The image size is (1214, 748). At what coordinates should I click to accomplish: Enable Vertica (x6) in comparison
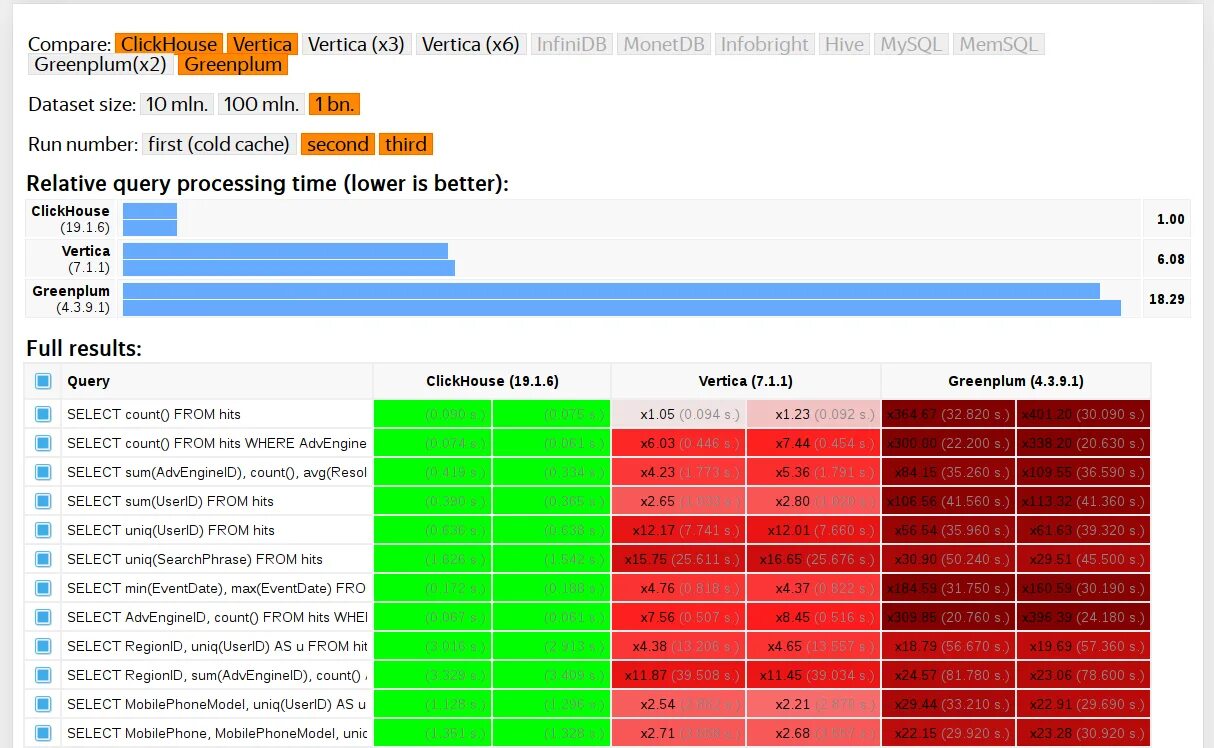pos(470,44)
